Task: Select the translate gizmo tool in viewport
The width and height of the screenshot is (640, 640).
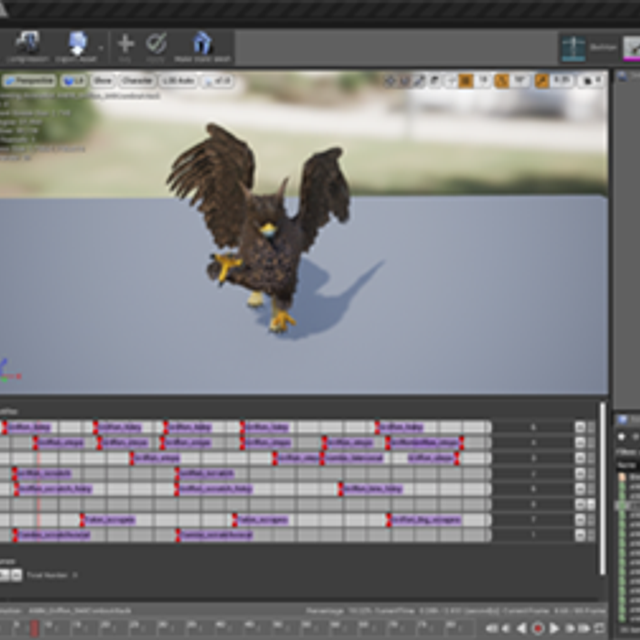Action: click(x=390, y=81)
